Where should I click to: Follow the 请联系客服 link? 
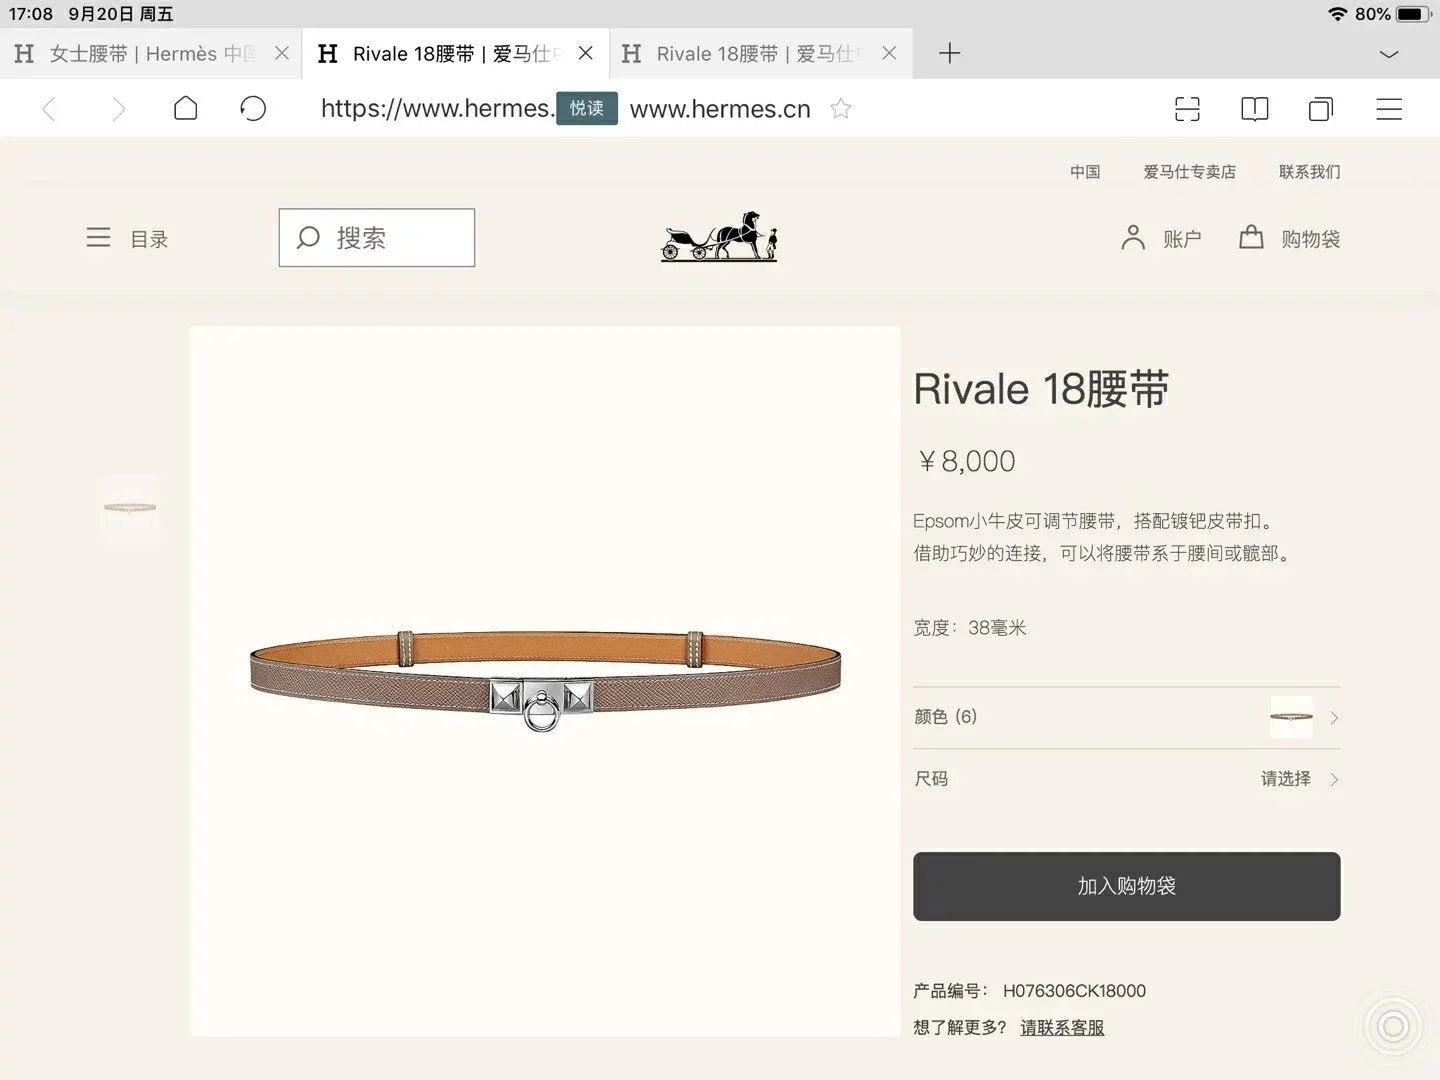1062,1027
